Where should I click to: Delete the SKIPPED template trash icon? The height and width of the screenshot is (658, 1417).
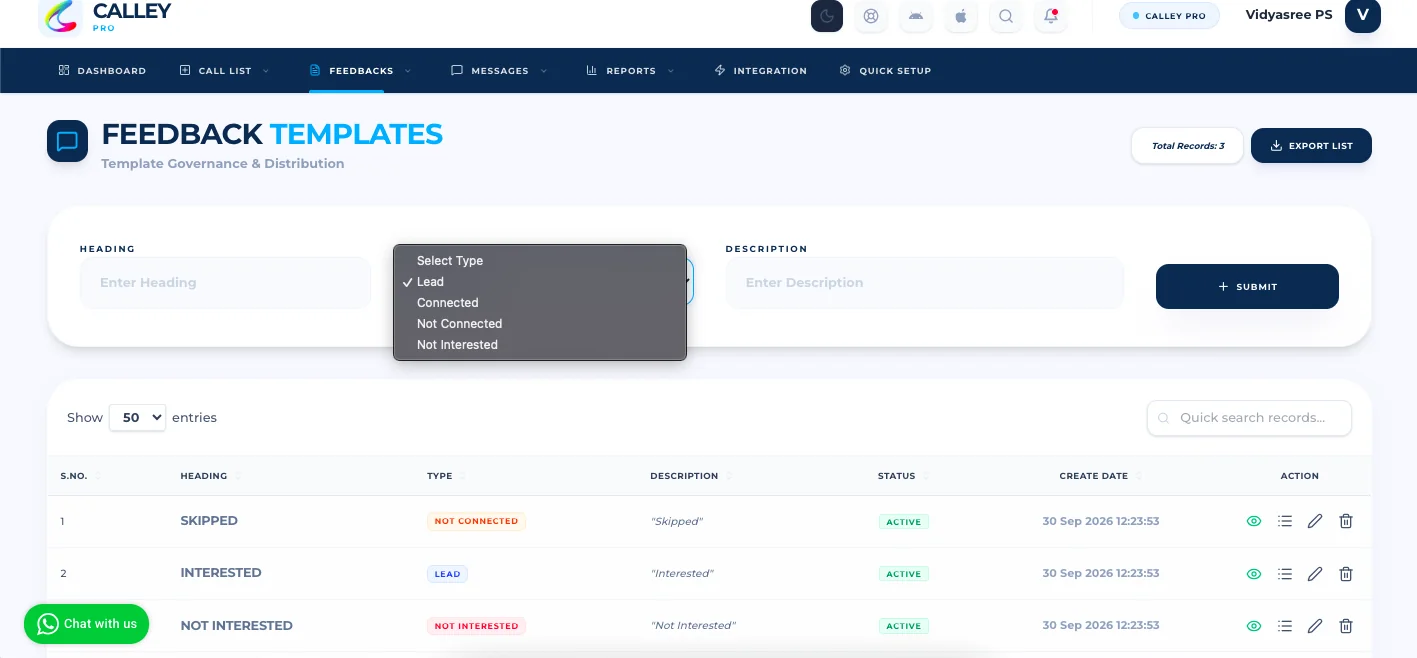[x=1346, y=521]
